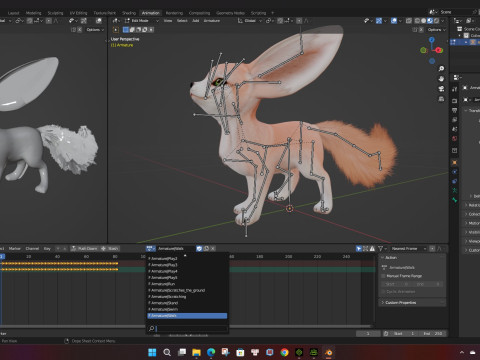
Task: Select the Armature|Scratching action
Action: [x=187, y=297]
